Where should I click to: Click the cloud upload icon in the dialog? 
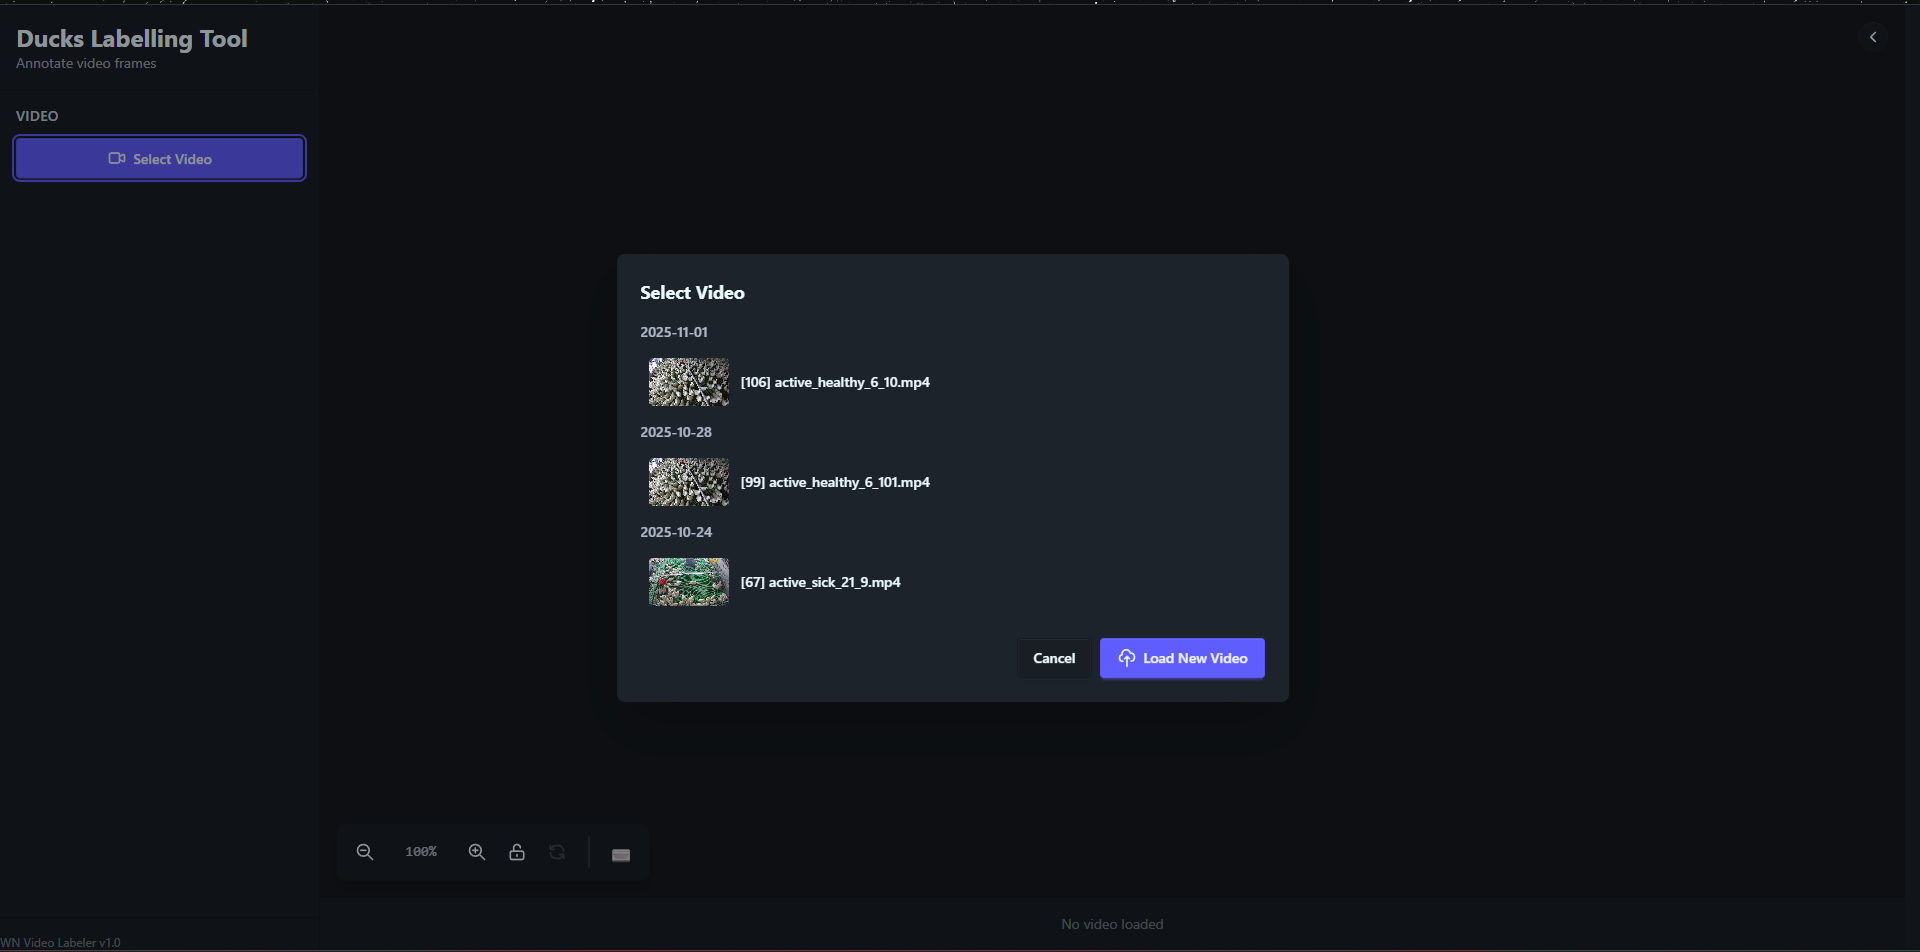(1127, 658)
